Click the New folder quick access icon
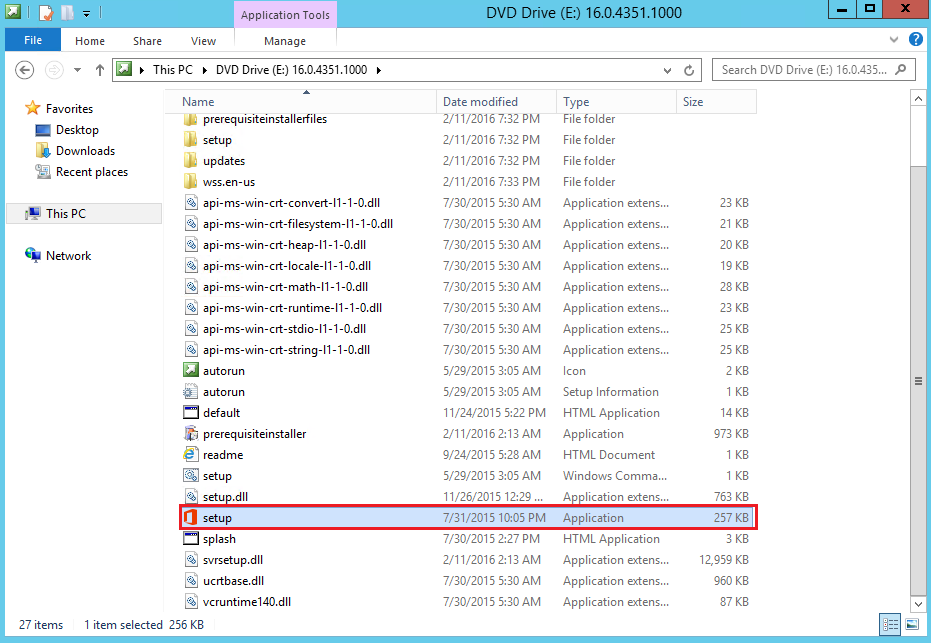This screenshot has height=643, width=931. click(x=68, y=12)
